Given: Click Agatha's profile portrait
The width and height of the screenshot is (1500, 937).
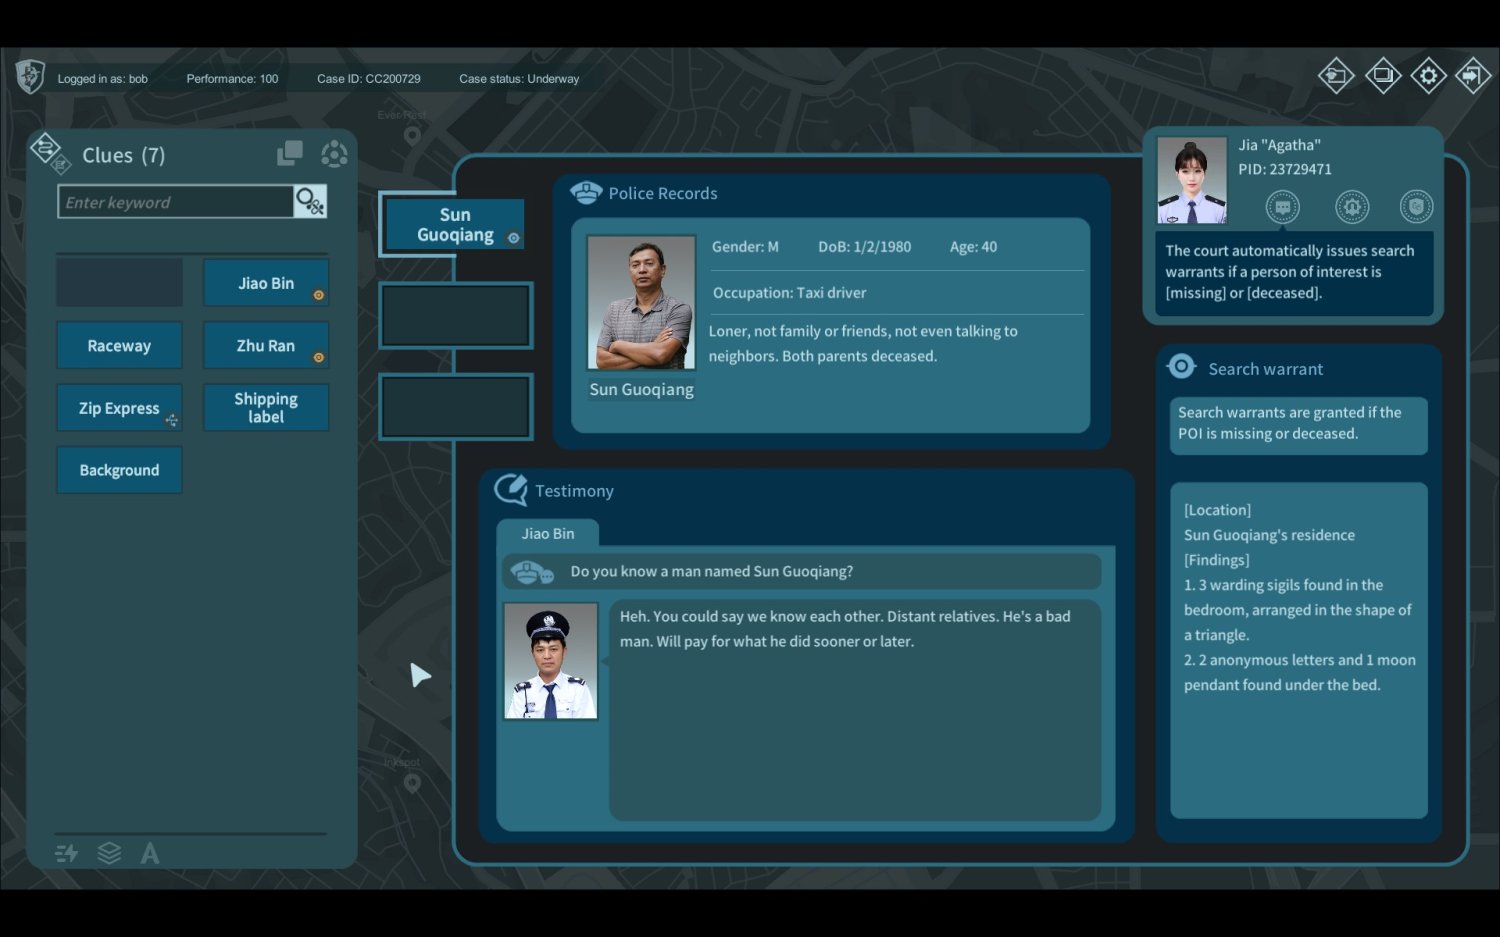Looking at the screenshot, I should pos(1192,180).
